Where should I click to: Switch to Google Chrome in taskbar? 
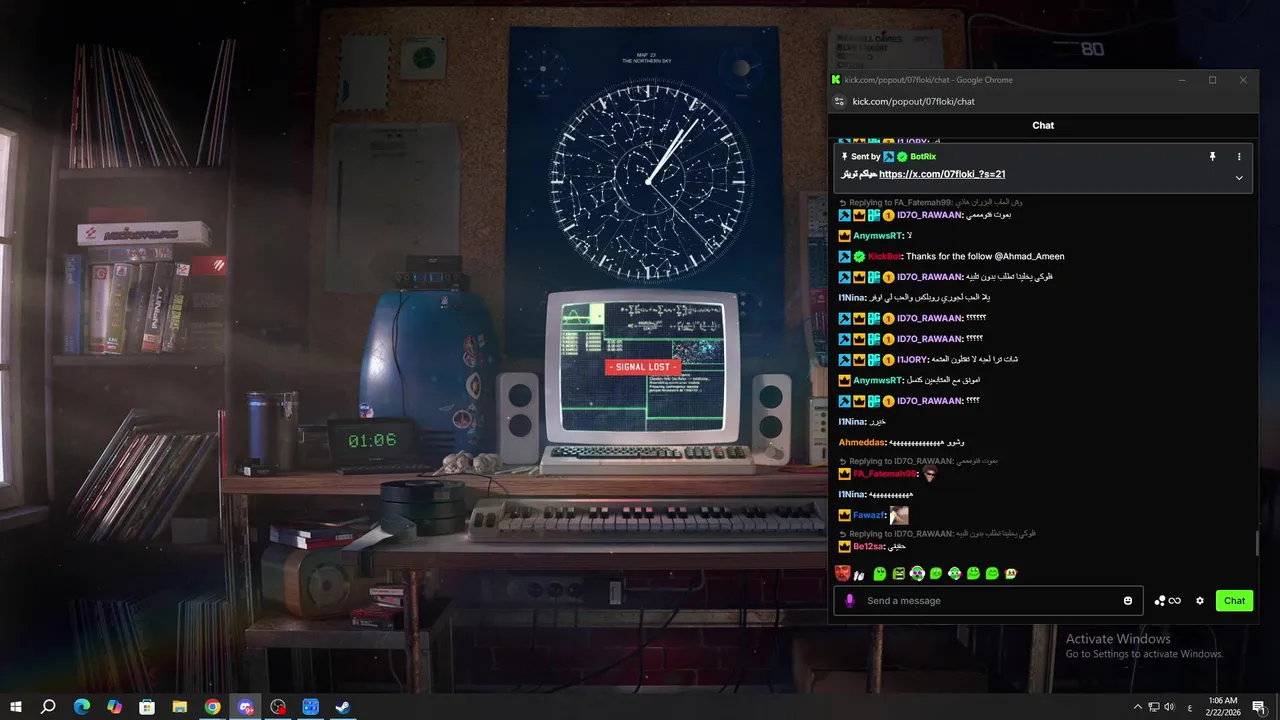pos(212,707)
